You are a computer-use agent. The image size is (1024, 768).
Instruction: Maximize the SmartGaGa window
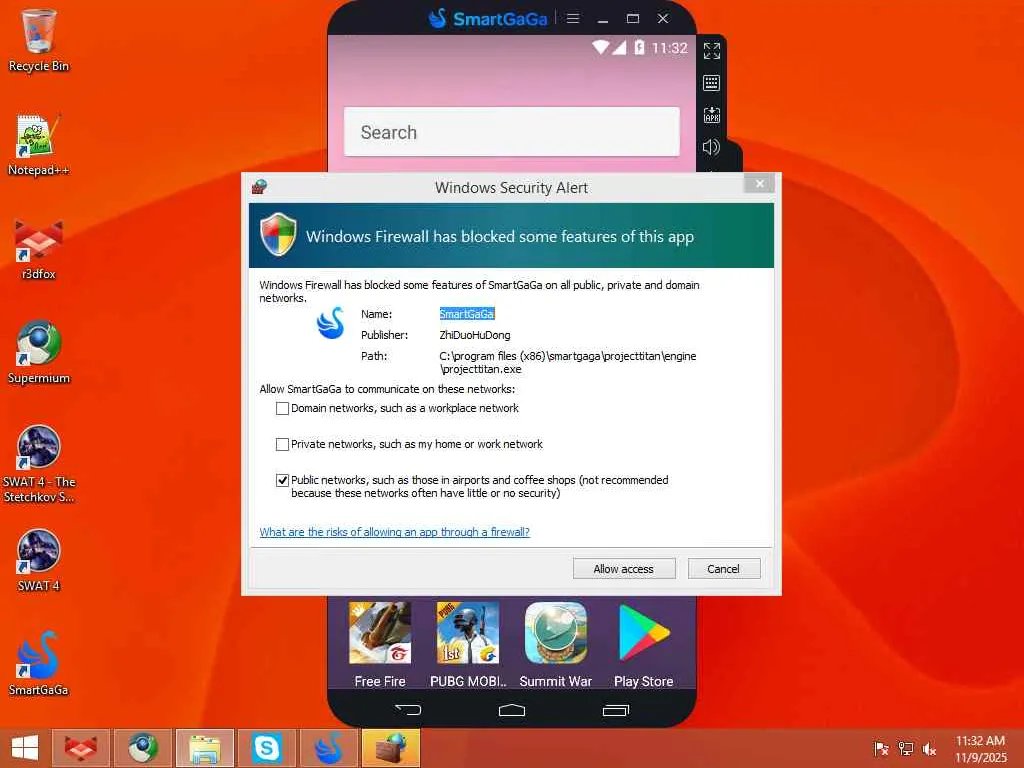click(x=633, y=18)
